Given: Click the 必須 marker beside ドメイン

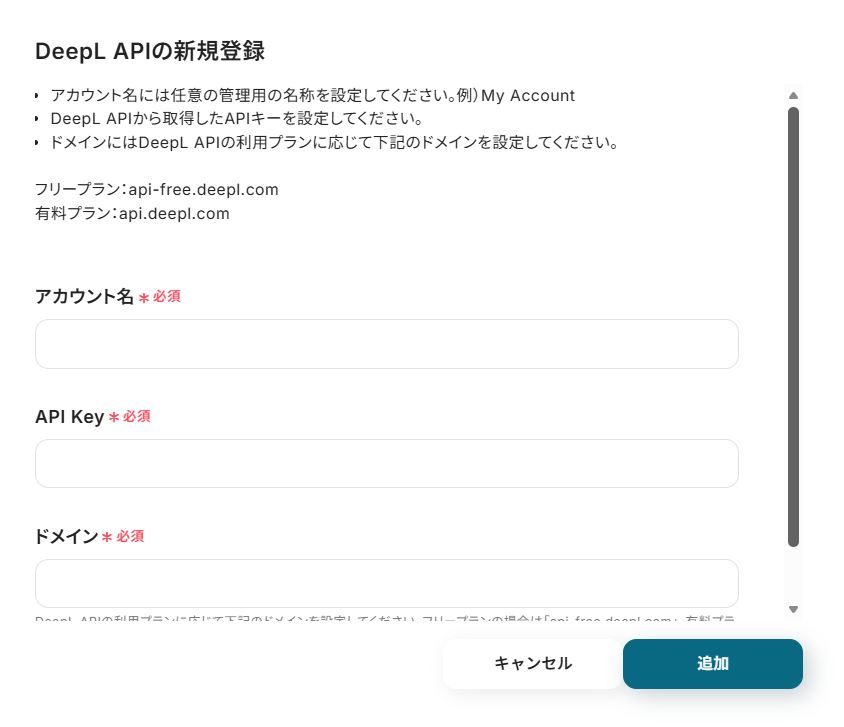Looking at the screenshot, I should pyautogui.click(x=130, y=537).
